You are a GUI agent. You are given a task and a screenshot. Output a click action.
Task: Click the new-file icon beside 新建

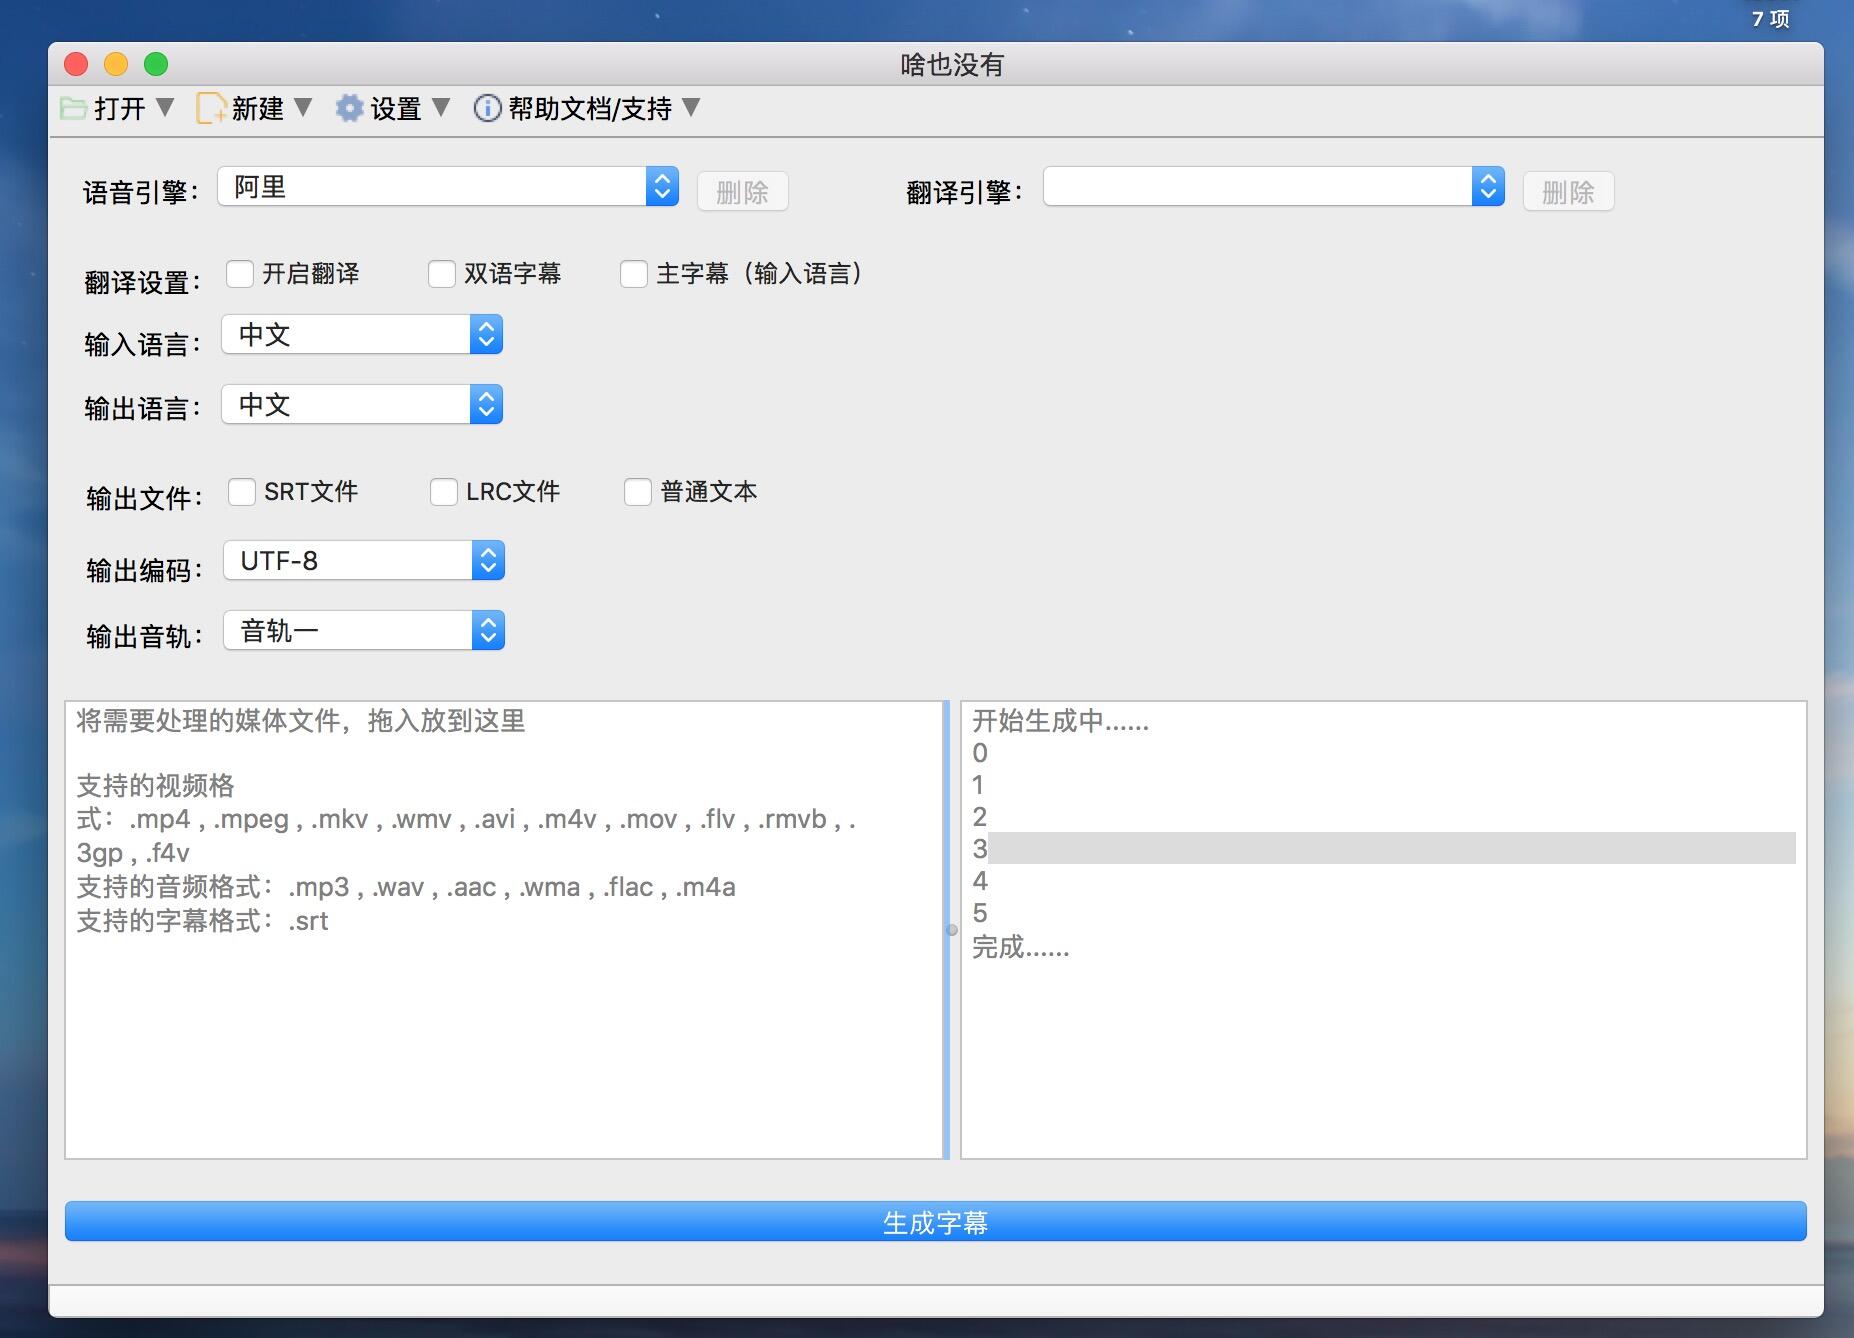(x=211, y=108)
